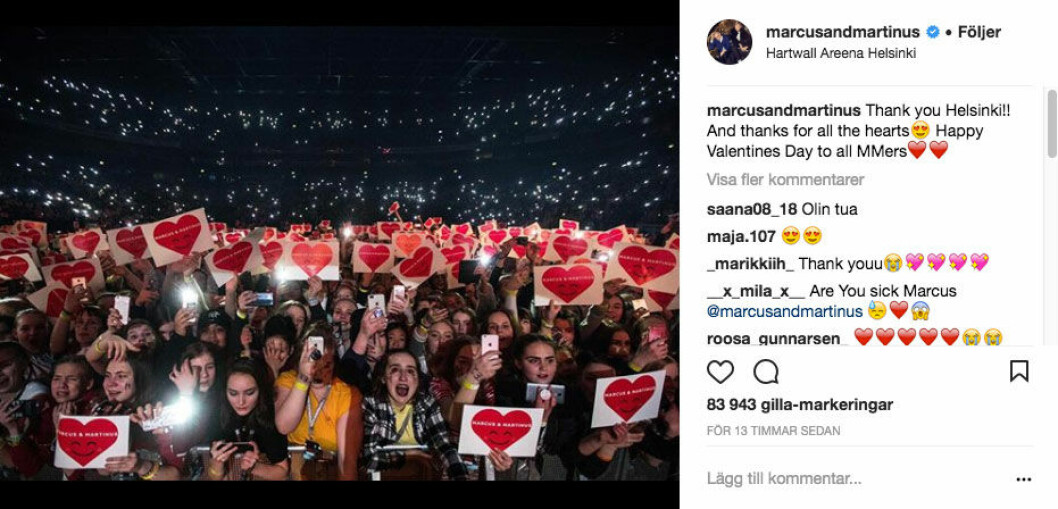Click the concert crowd photo
The image size is (1058, 509).
tap(339, 253)
